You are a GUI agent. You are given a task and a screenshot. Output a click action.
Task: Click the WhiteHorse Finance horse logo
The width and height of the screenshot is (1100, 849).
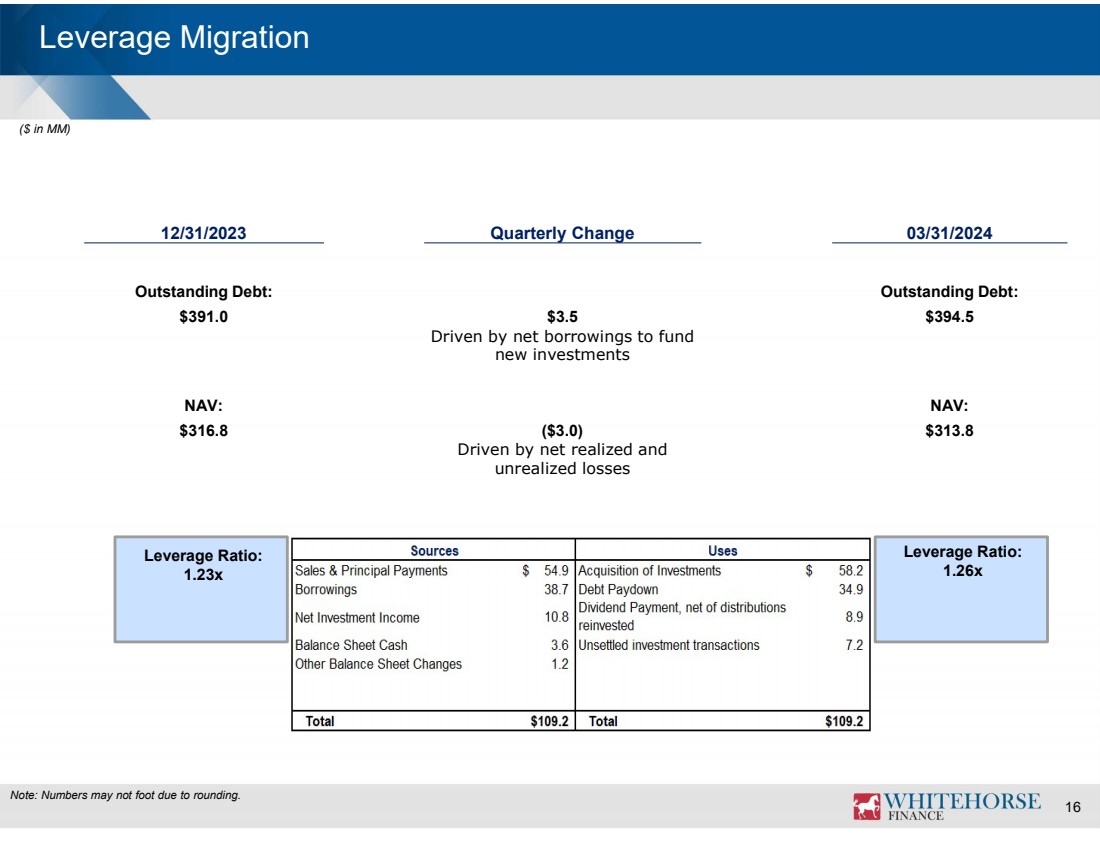click(866, 806)
